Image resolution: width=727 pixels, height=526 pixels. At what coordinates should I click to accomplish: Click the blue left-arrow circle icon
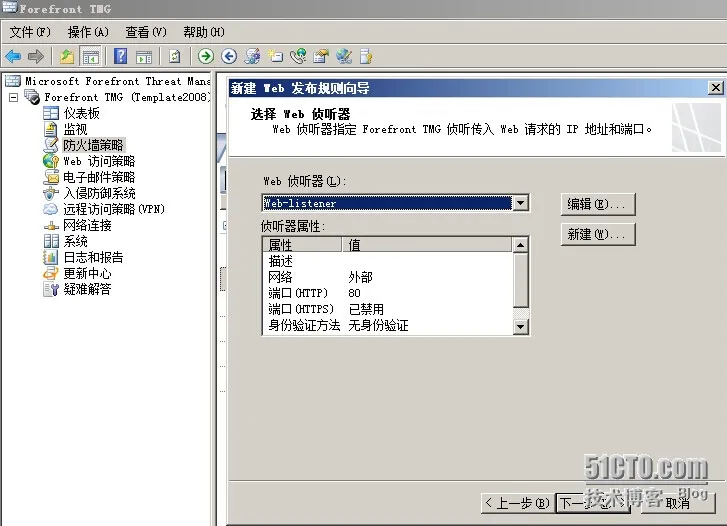coord(229,57)
